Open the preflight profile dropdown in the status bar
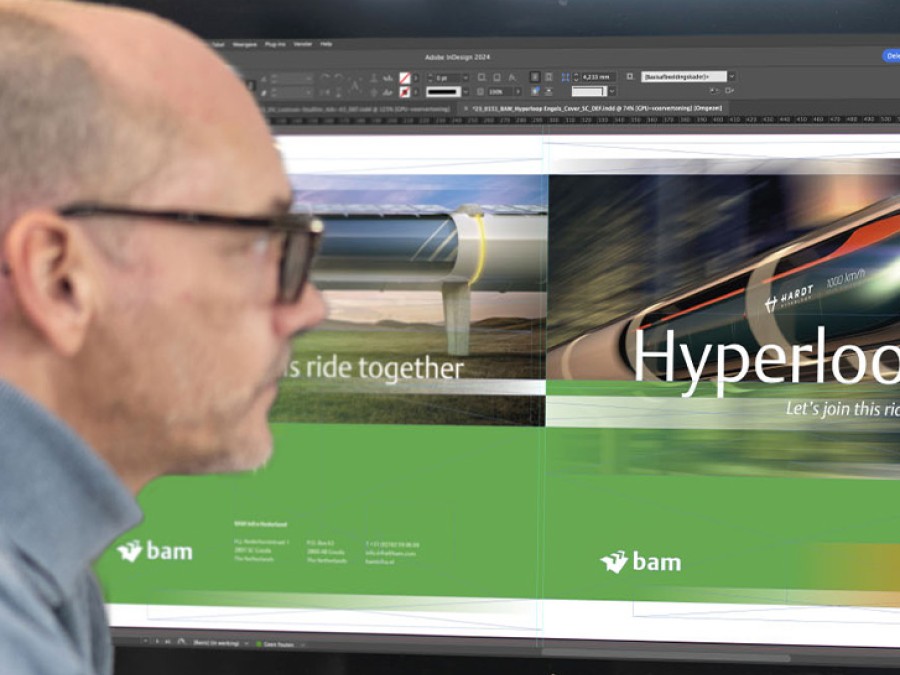This screenshot has height=675, width=900. point(247,643)
